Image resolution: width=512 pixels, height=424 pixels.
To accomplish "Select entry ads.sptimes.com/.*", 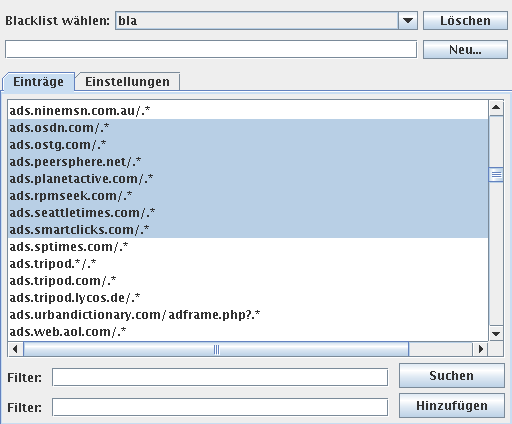I will coord(248,246).
